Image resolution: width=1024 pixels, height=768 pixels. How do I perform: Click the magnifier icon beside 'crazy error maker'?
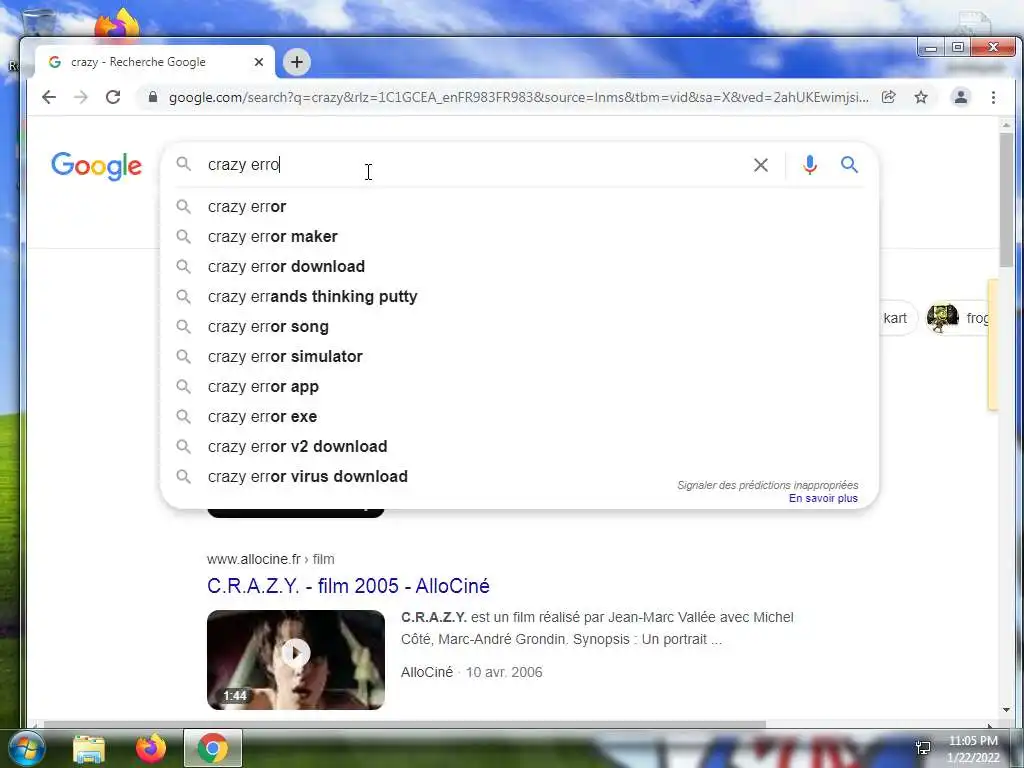[x=184, y=236]
